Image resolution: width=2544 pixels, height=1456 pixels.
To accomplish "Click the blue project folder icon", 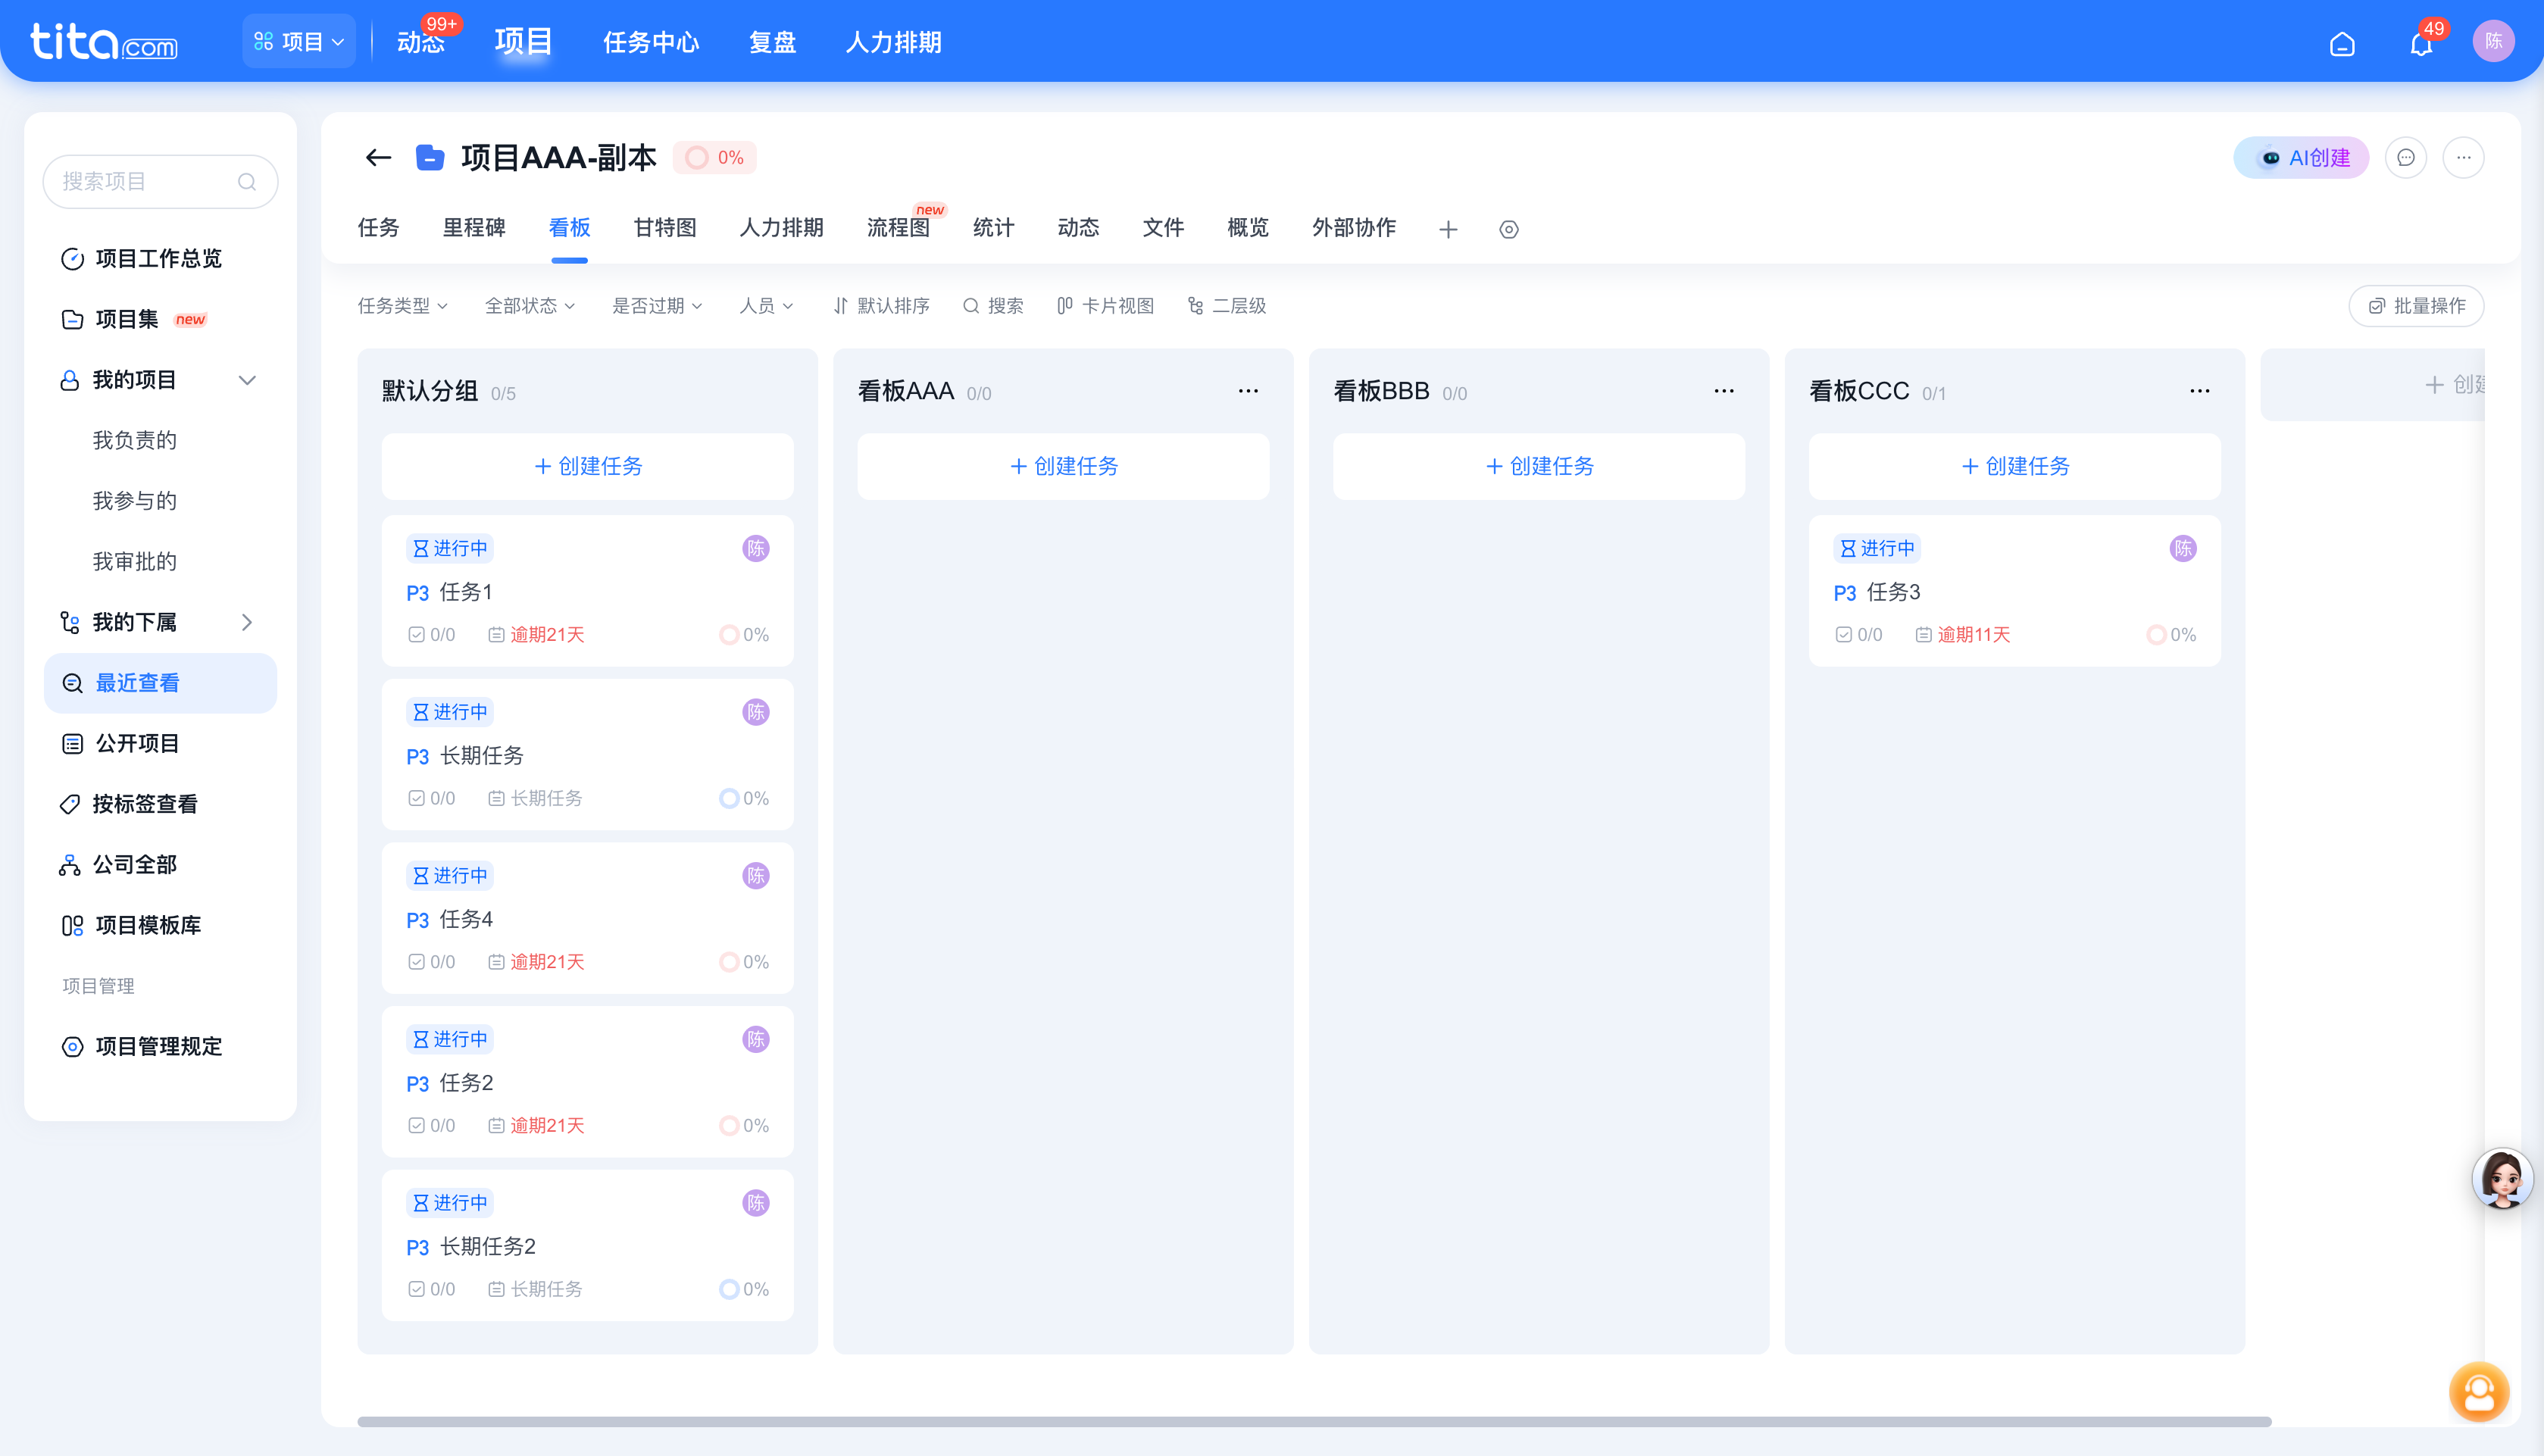I will (x=430, y=157).
